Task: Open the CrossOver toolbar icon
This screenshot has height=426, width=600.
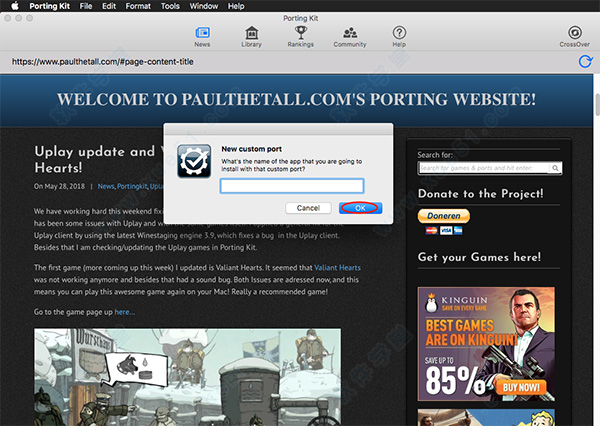Action: coord(574,36)
